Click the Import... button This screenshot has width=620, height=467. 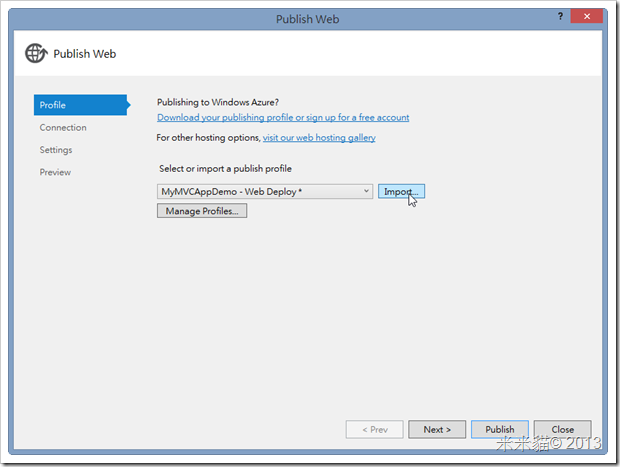tap(401, 191)
